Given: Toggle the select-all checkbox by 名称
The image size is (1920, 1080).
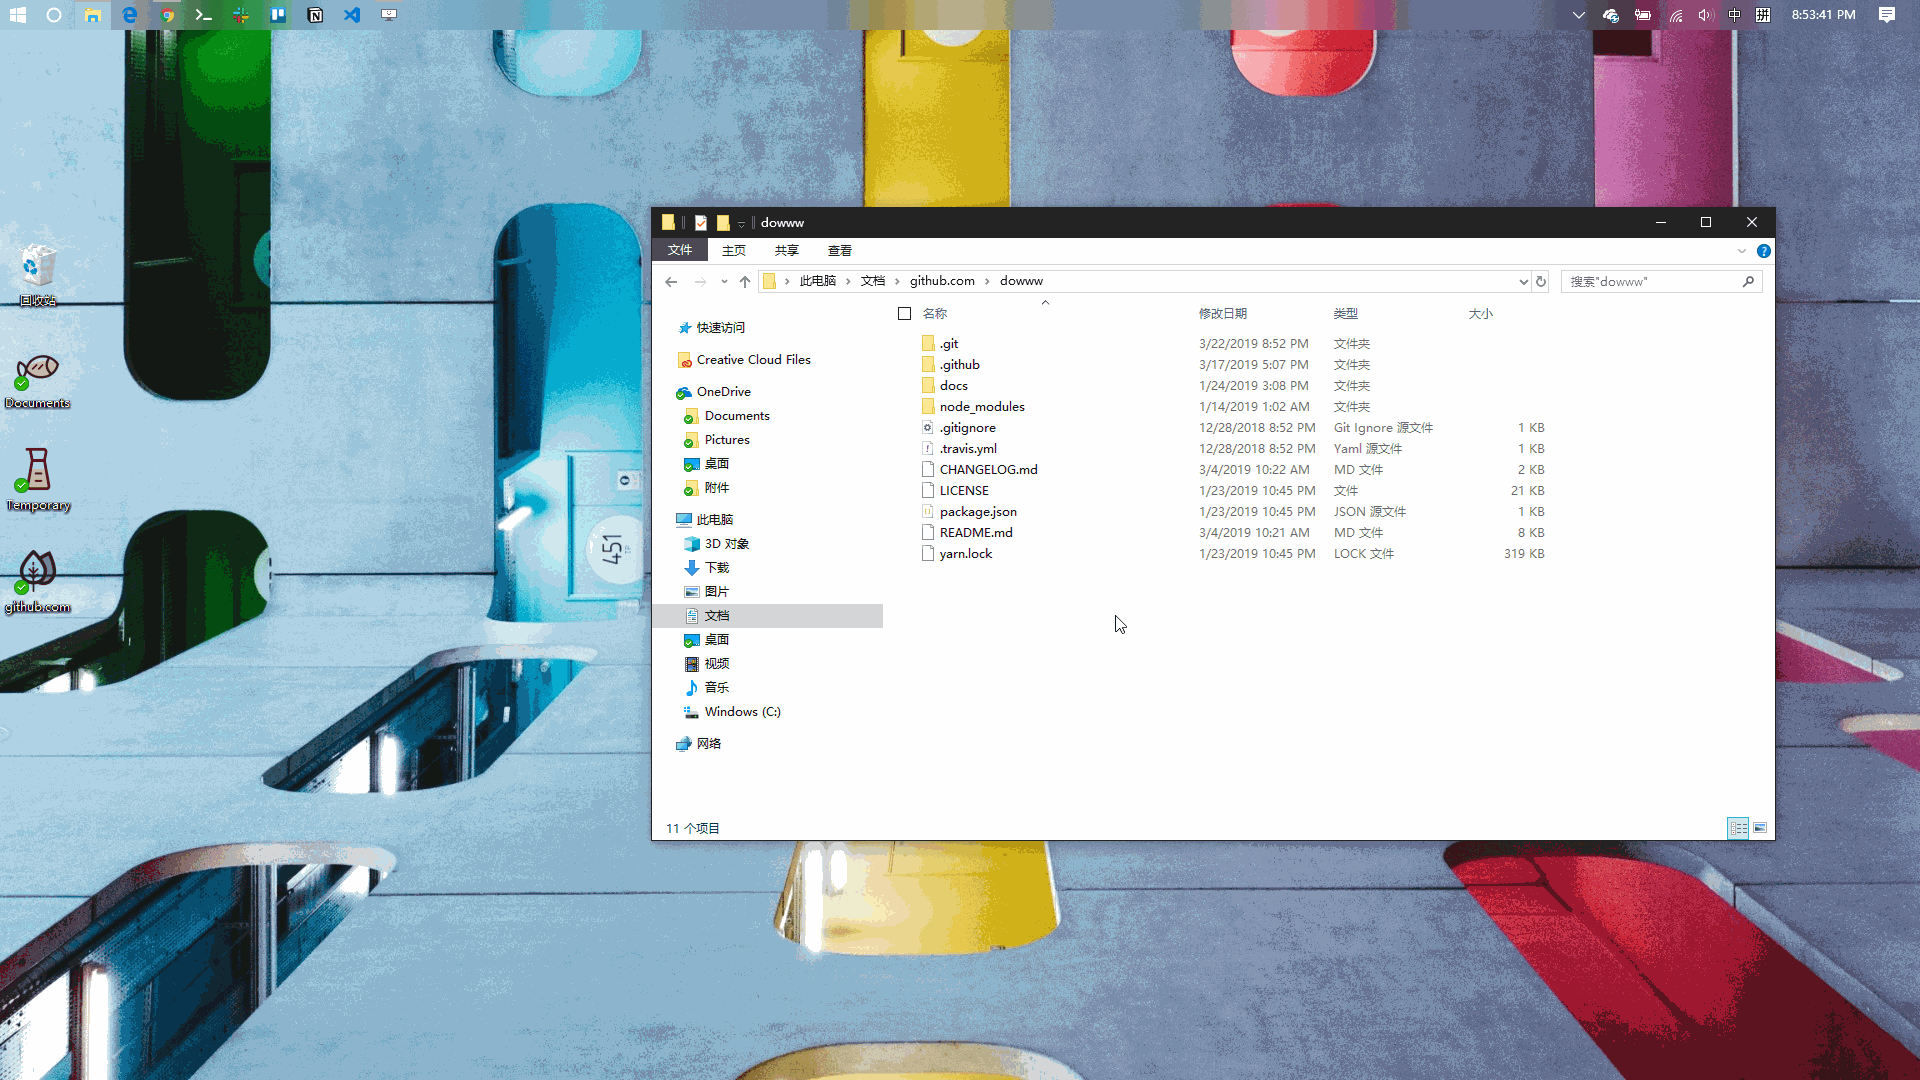Looking at the screenshot, I should tap(905, 314).
